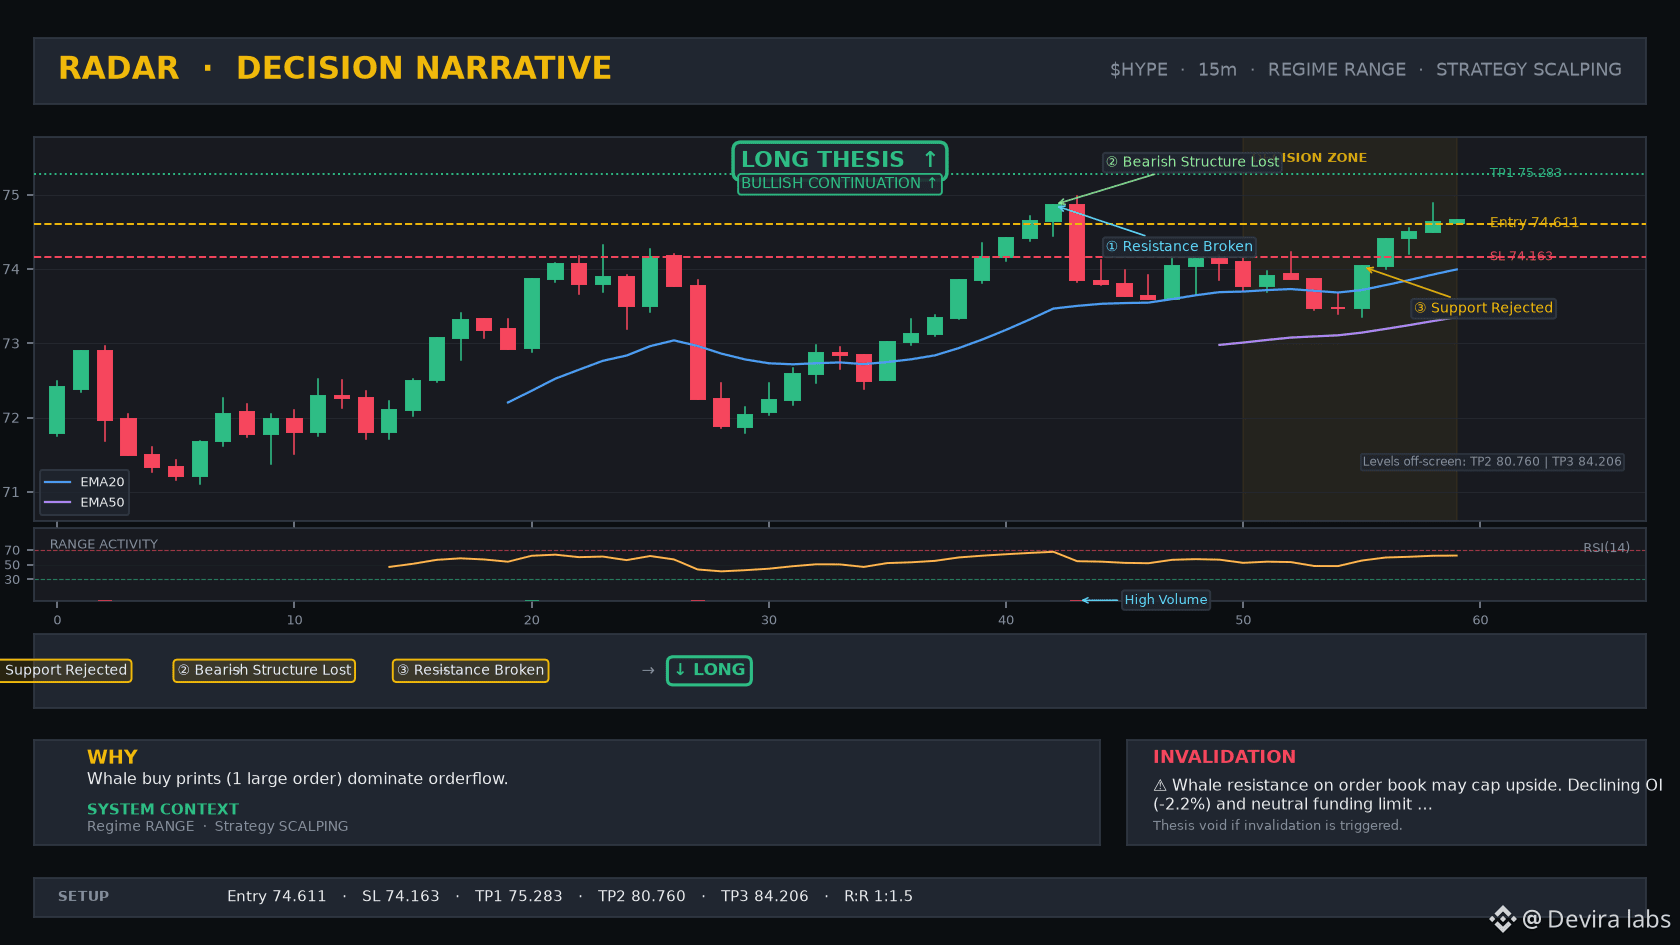Click the REGIME RANGE header text

[1336, 69]
